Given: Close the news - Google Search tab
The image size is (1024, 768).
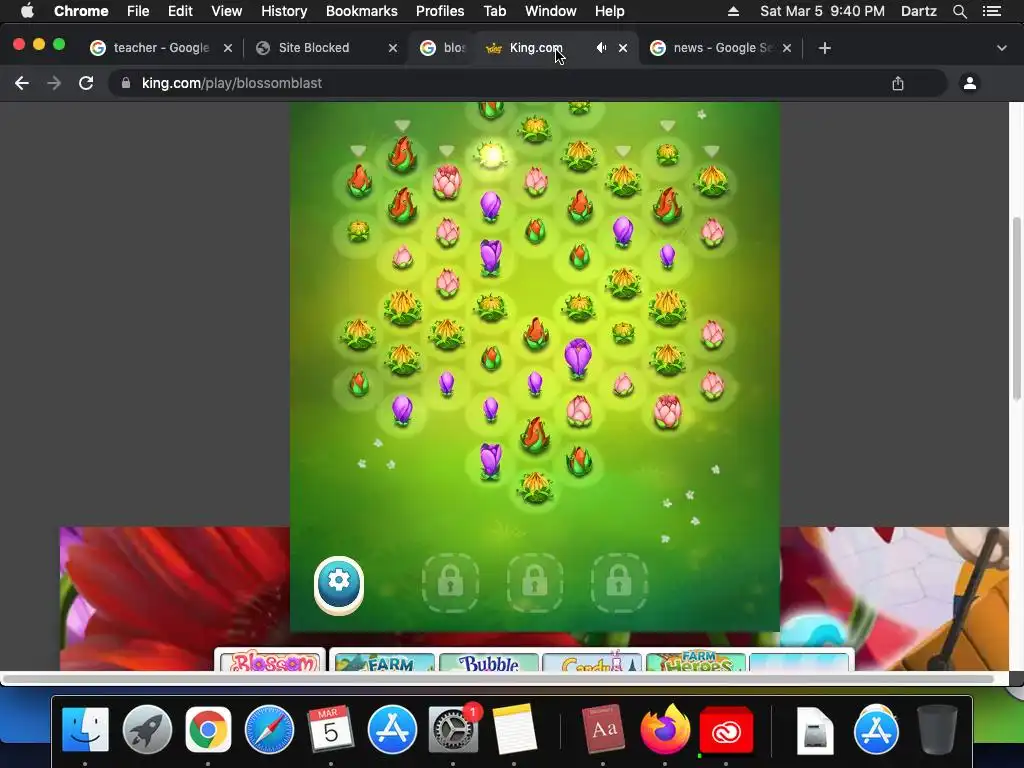Looking at the screenshot, I should coord(787,48).
